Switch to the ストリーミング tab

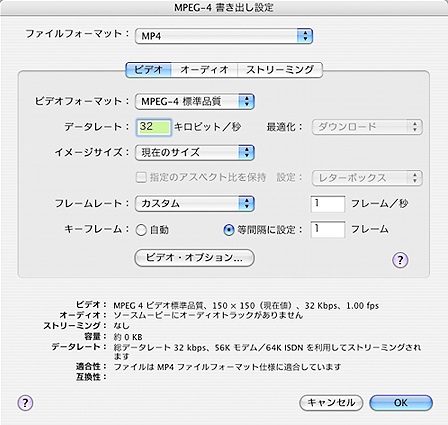point(280,70)
